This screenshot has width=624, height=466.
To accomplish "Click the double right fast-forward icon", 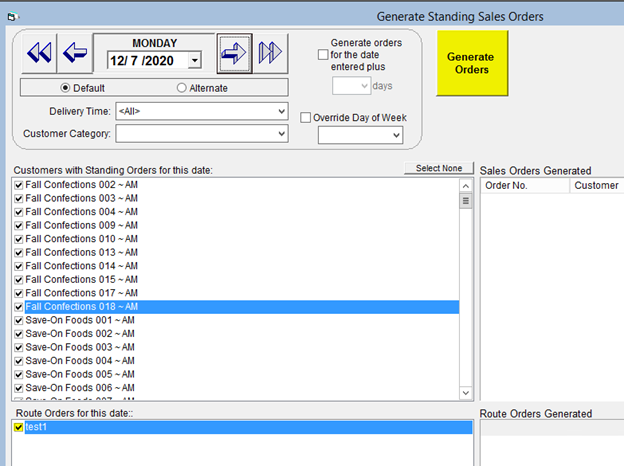I will coord(270,53).
